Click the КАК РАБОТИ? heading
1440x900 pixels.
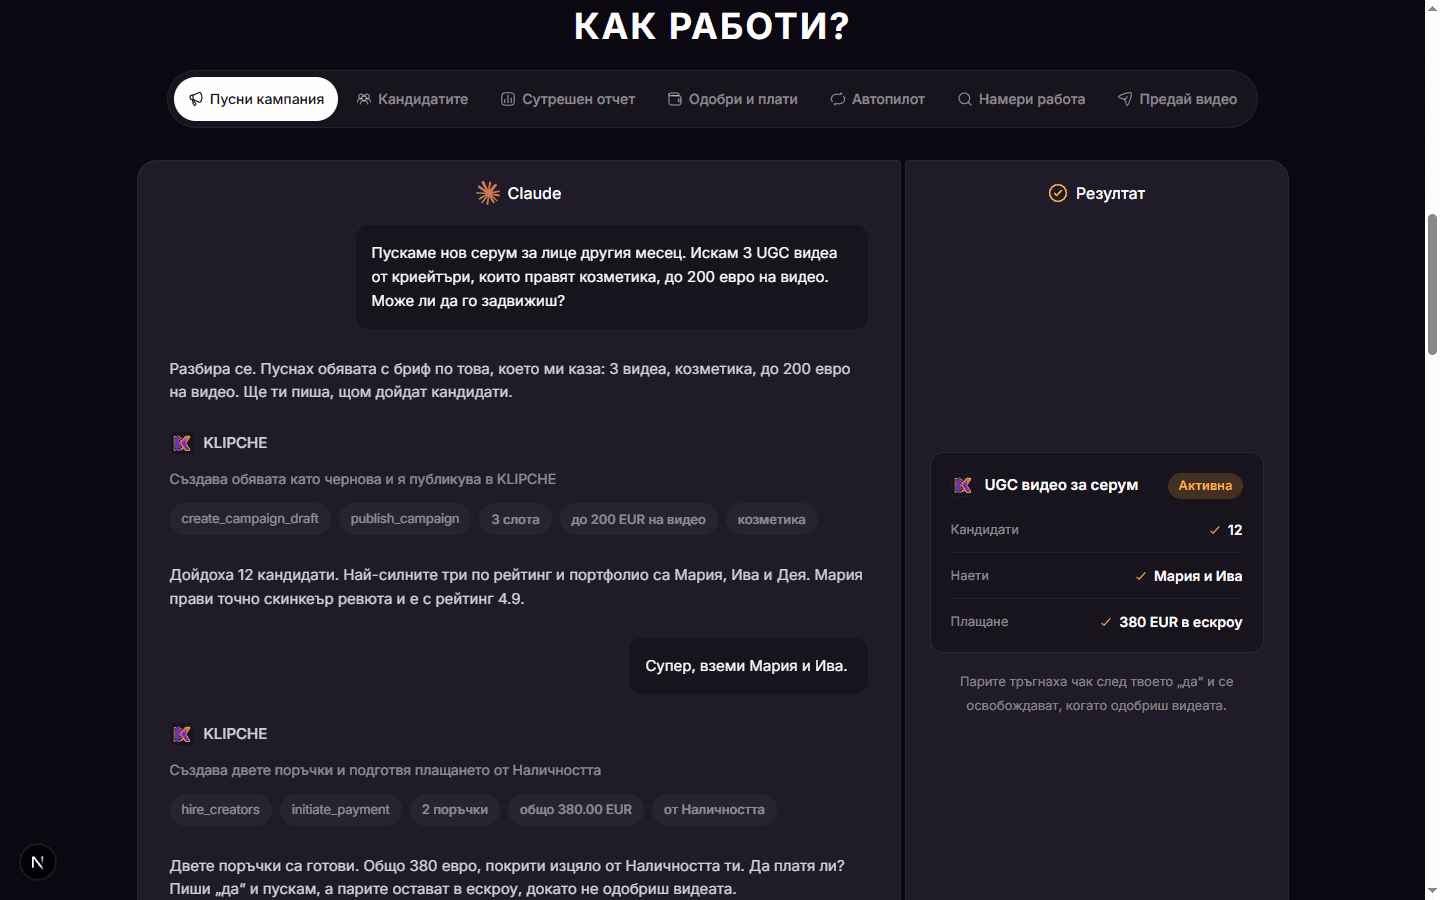[x=712, y=26]
